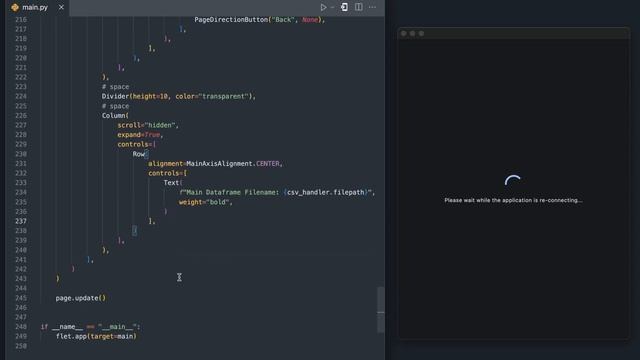
Task: Click the 'Please wait' re-connecting message
Action: click(x=513, y=200)
